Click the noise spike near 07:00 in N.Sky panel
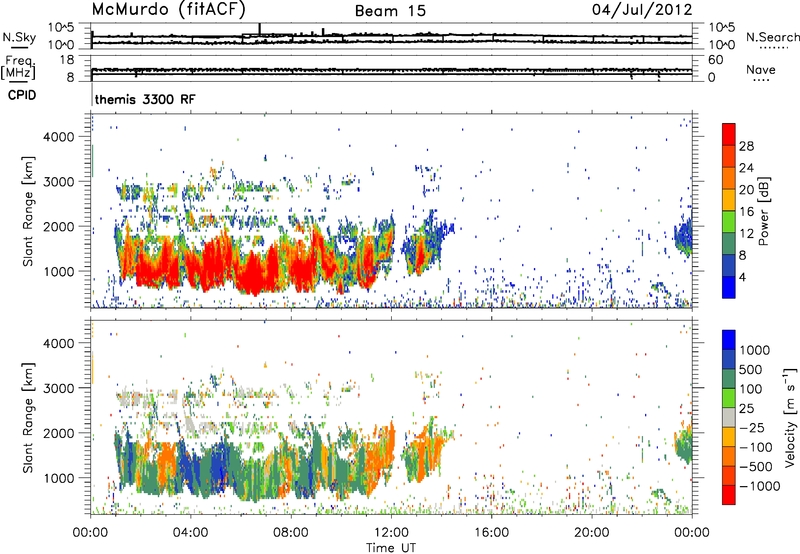 tap(260, 30)
